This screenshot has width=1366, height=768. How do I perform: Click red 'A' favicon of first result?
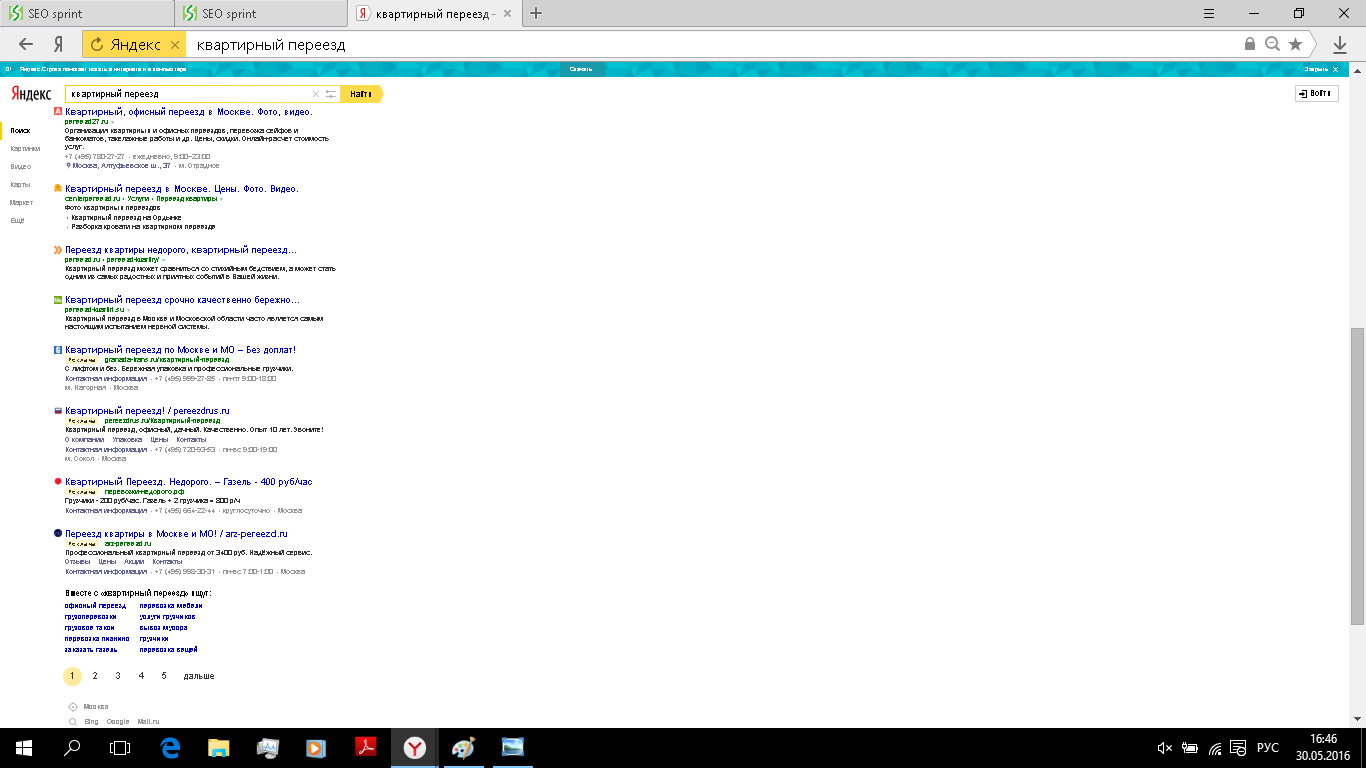click(x=58, y=112)
